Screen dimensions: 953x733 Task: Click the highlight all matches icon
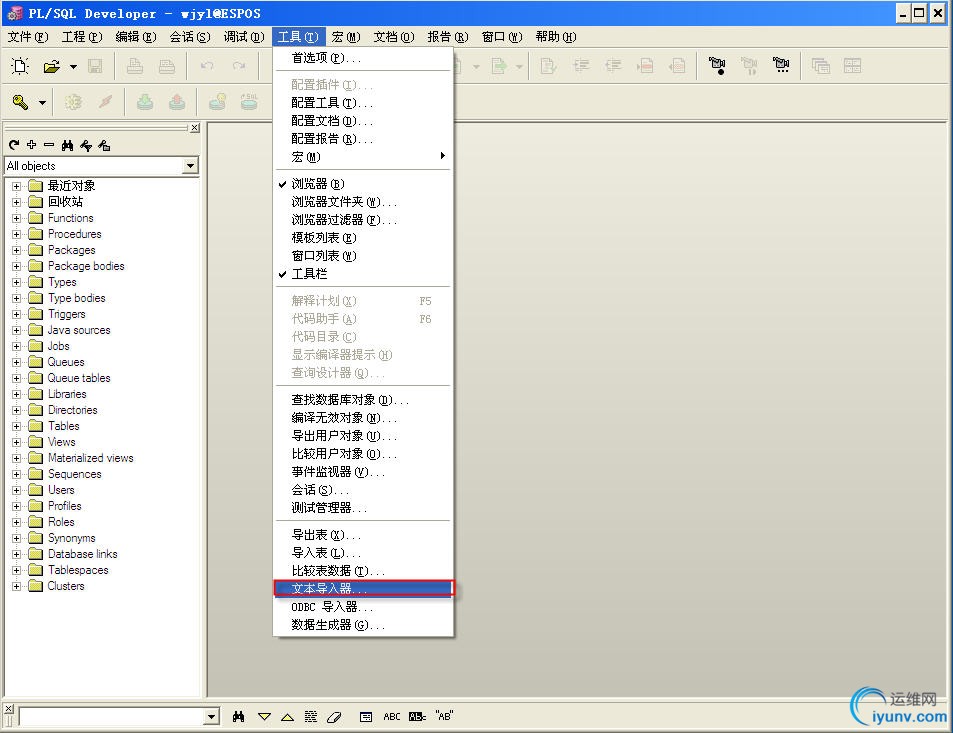311,717
